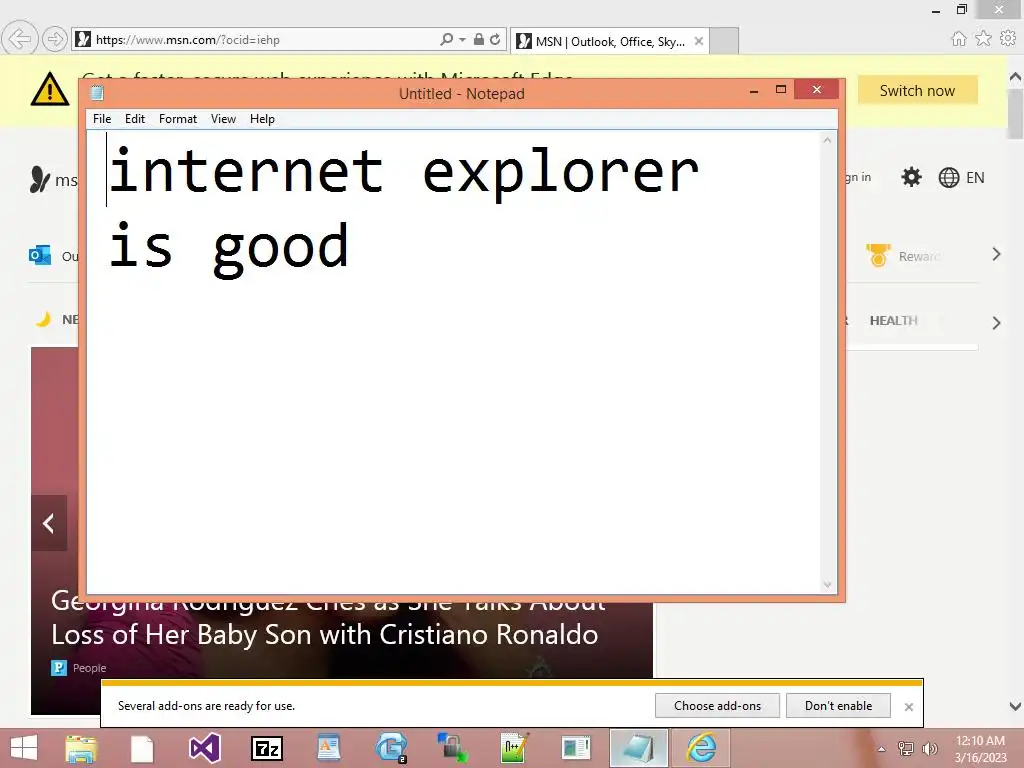Open the Format menu in Notepad
Screen dimensions: 1024x768
click(178, 119)
